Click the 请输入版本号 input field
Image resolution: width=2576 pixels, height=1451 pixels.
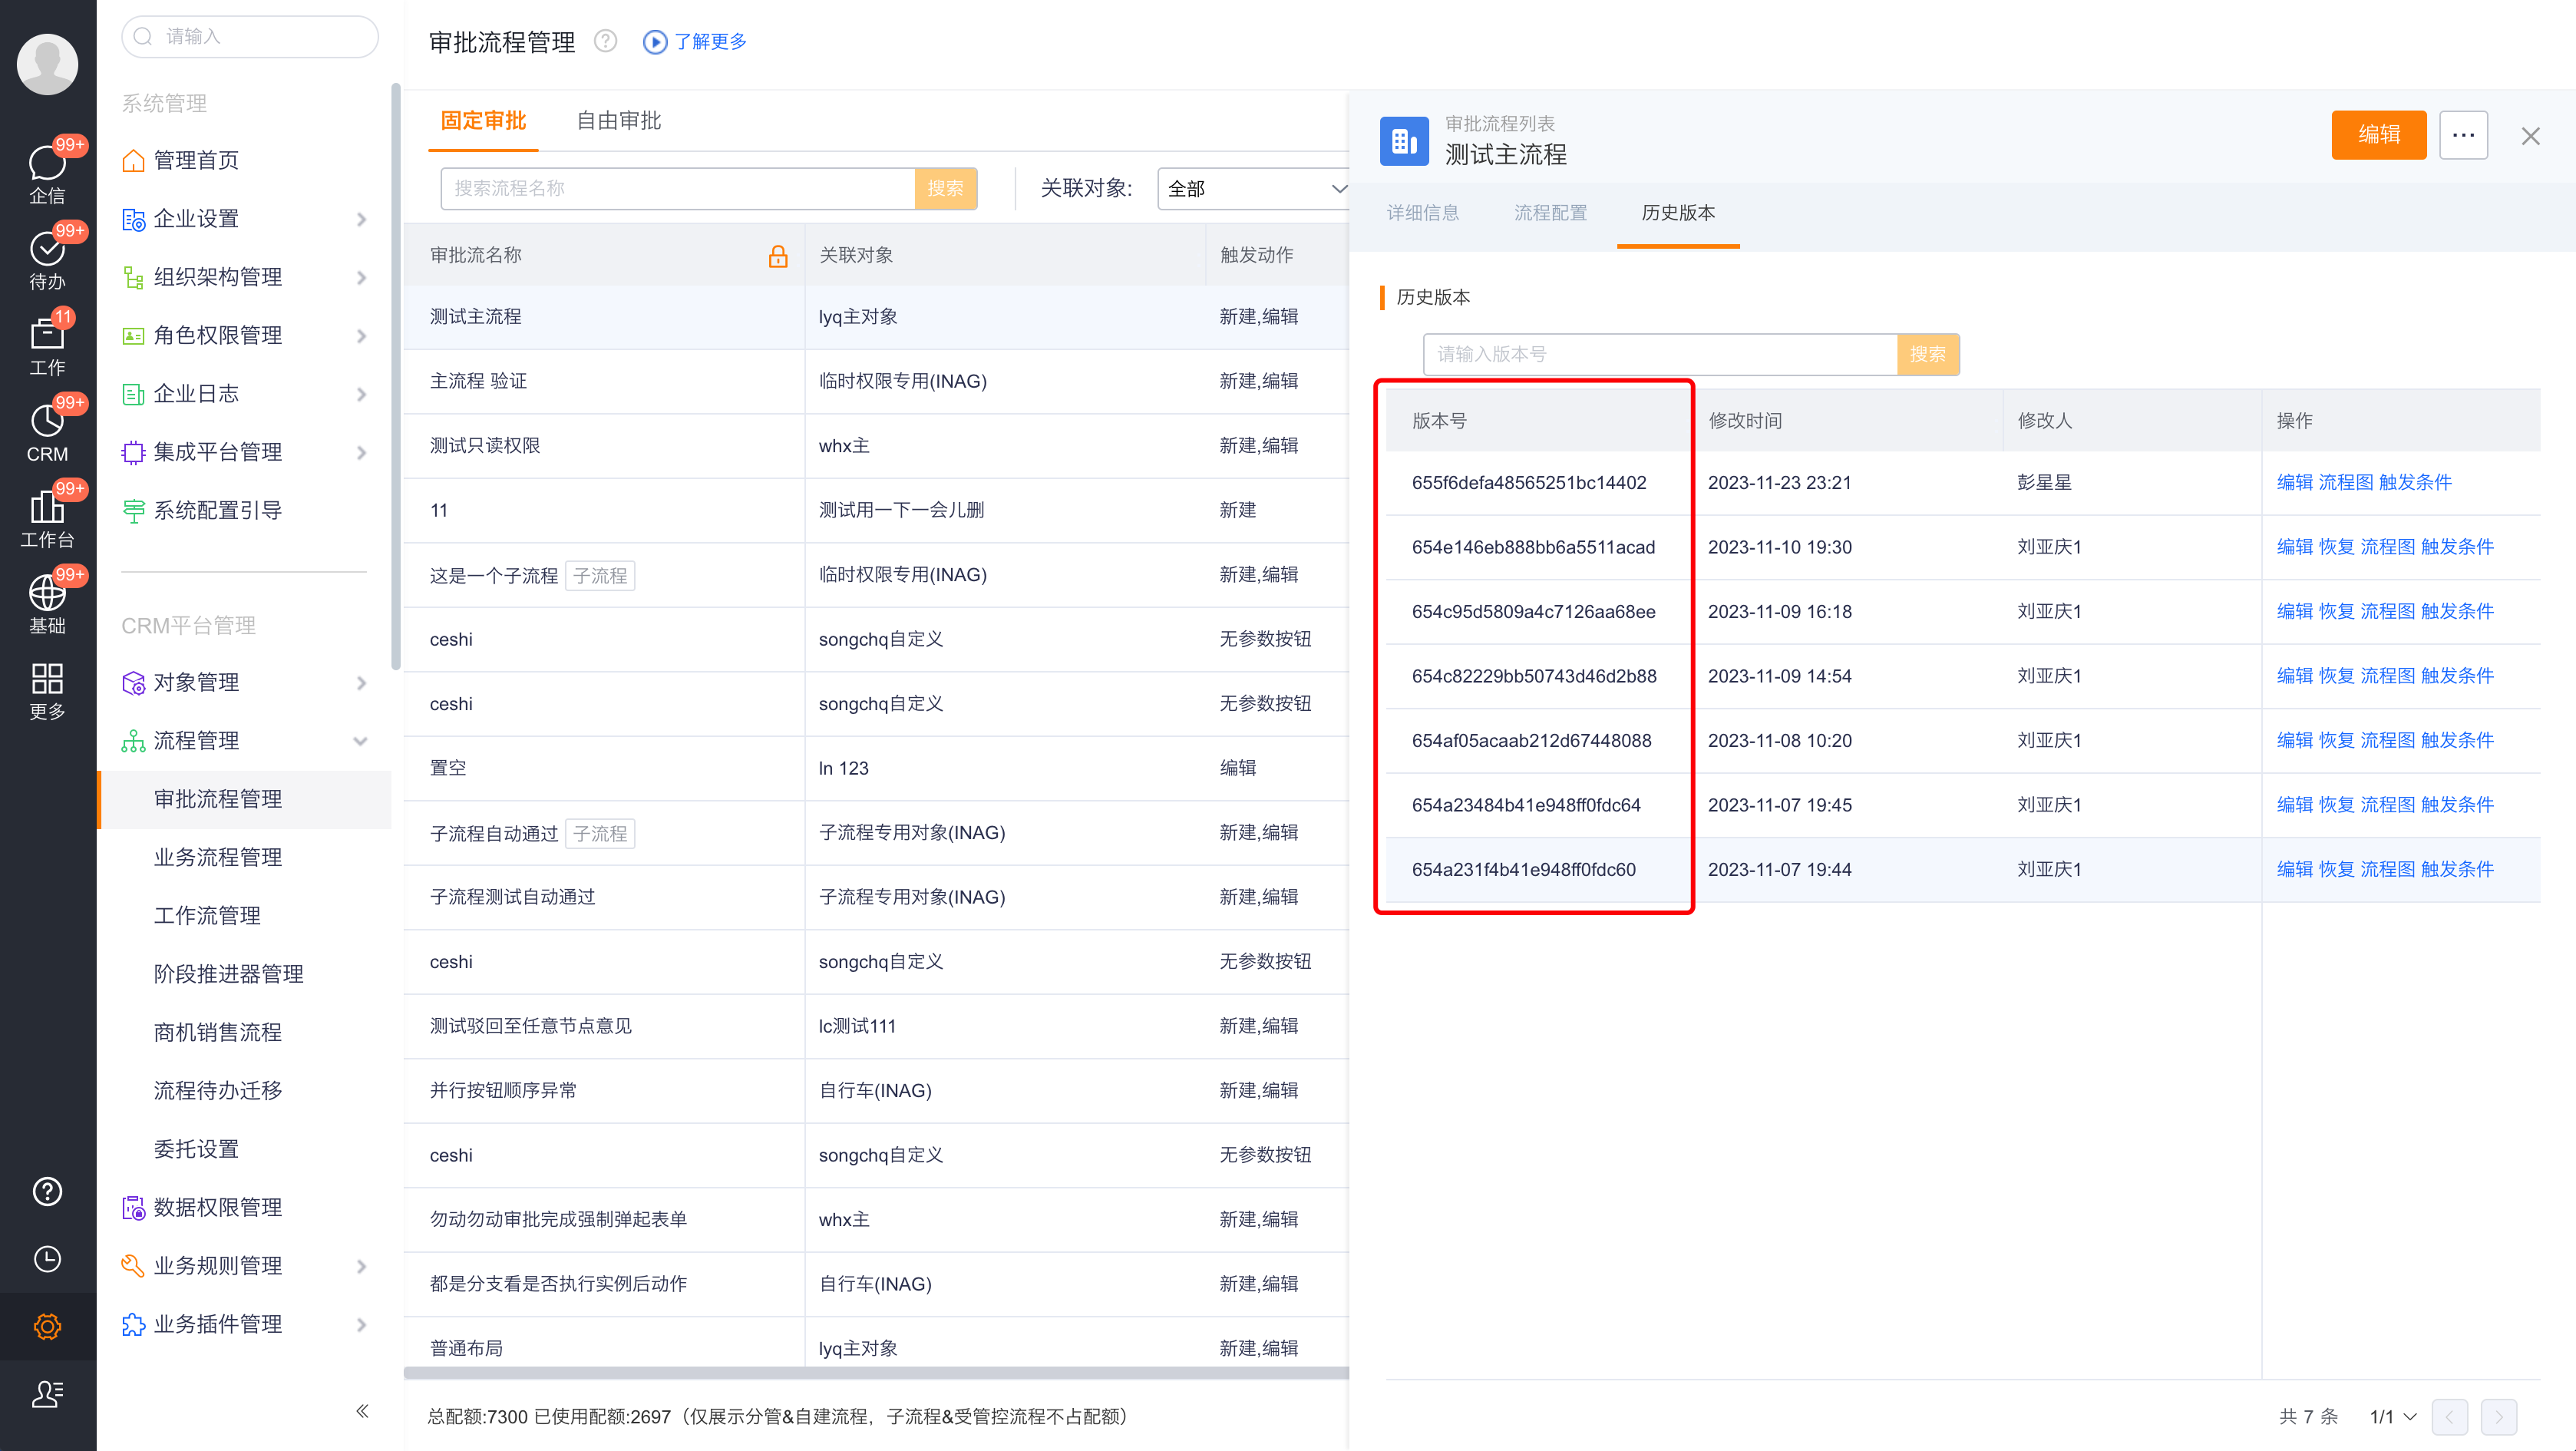tap(1660, 354)
